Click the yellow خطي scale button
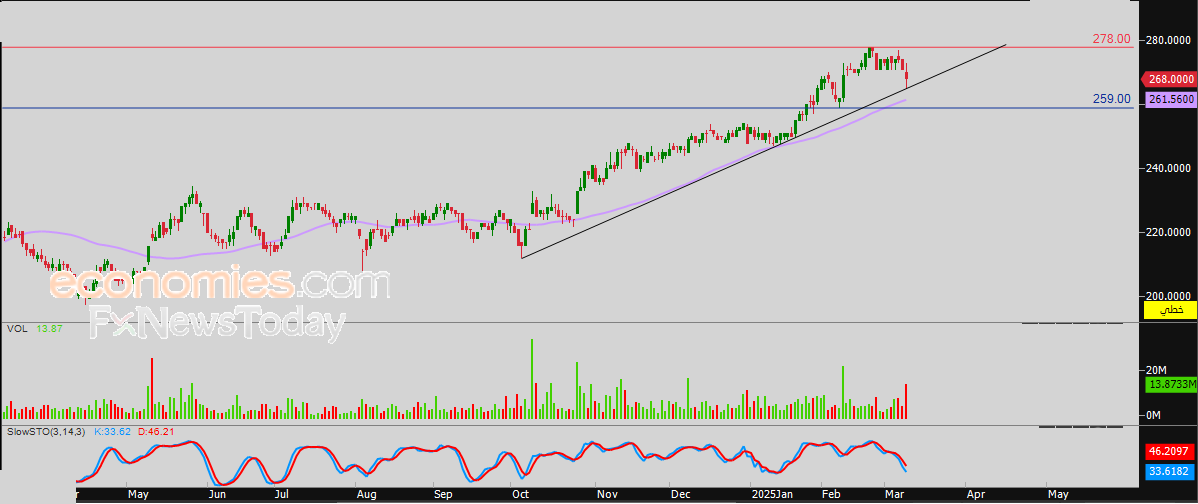The image size is (1198, 504). [x=1170, y=310]
